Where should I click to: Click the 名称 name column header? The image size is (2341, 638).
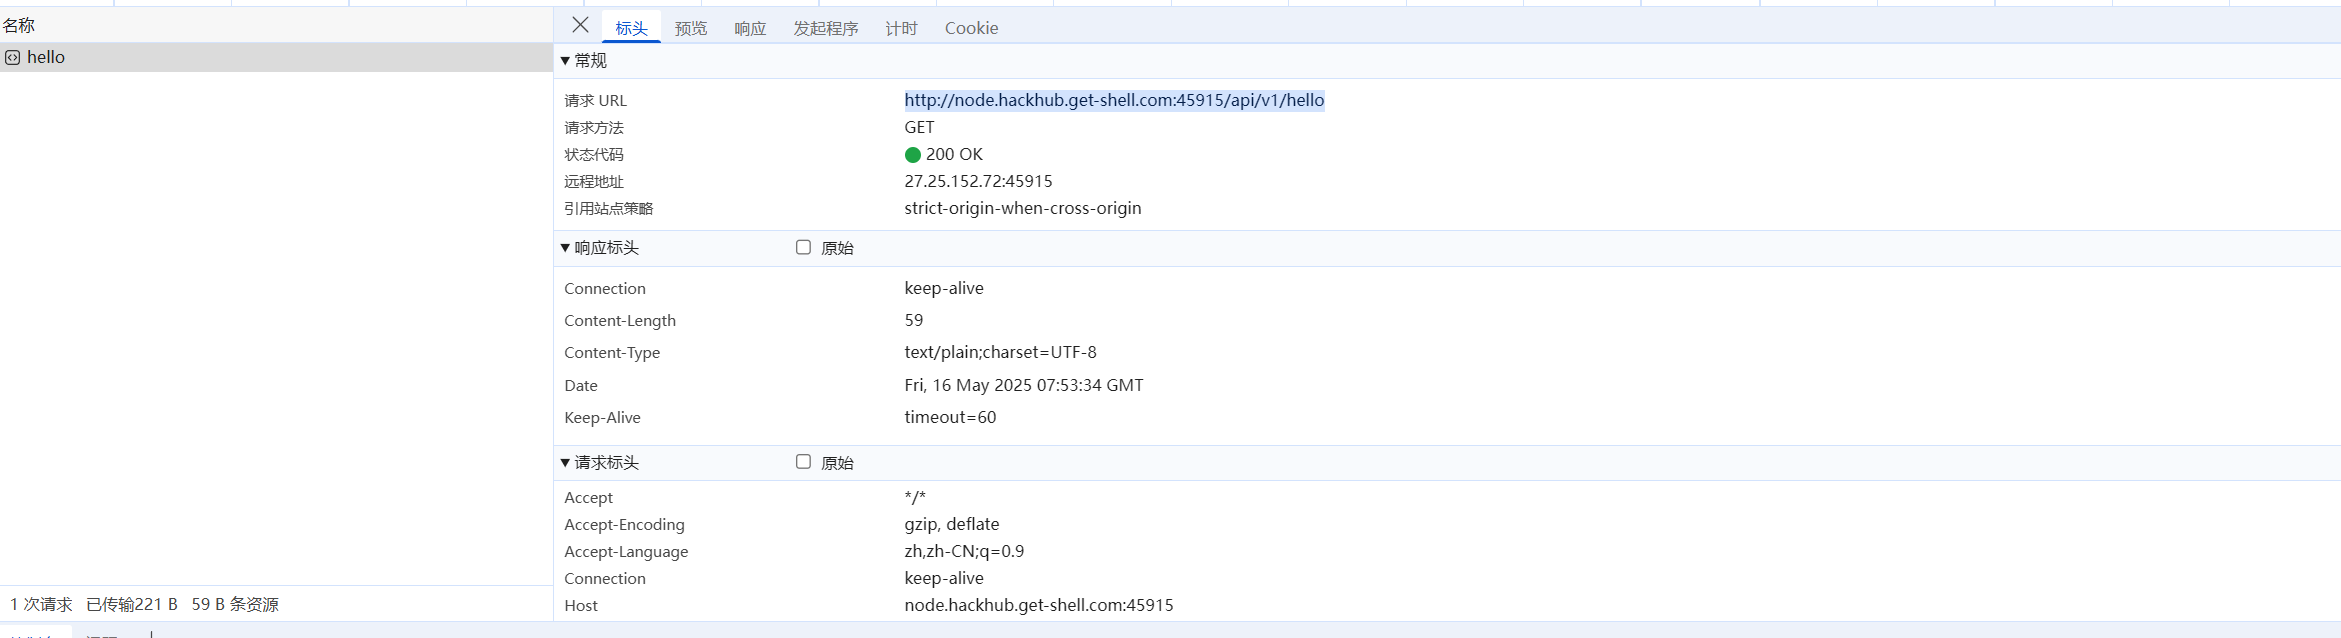click(19, 25)
